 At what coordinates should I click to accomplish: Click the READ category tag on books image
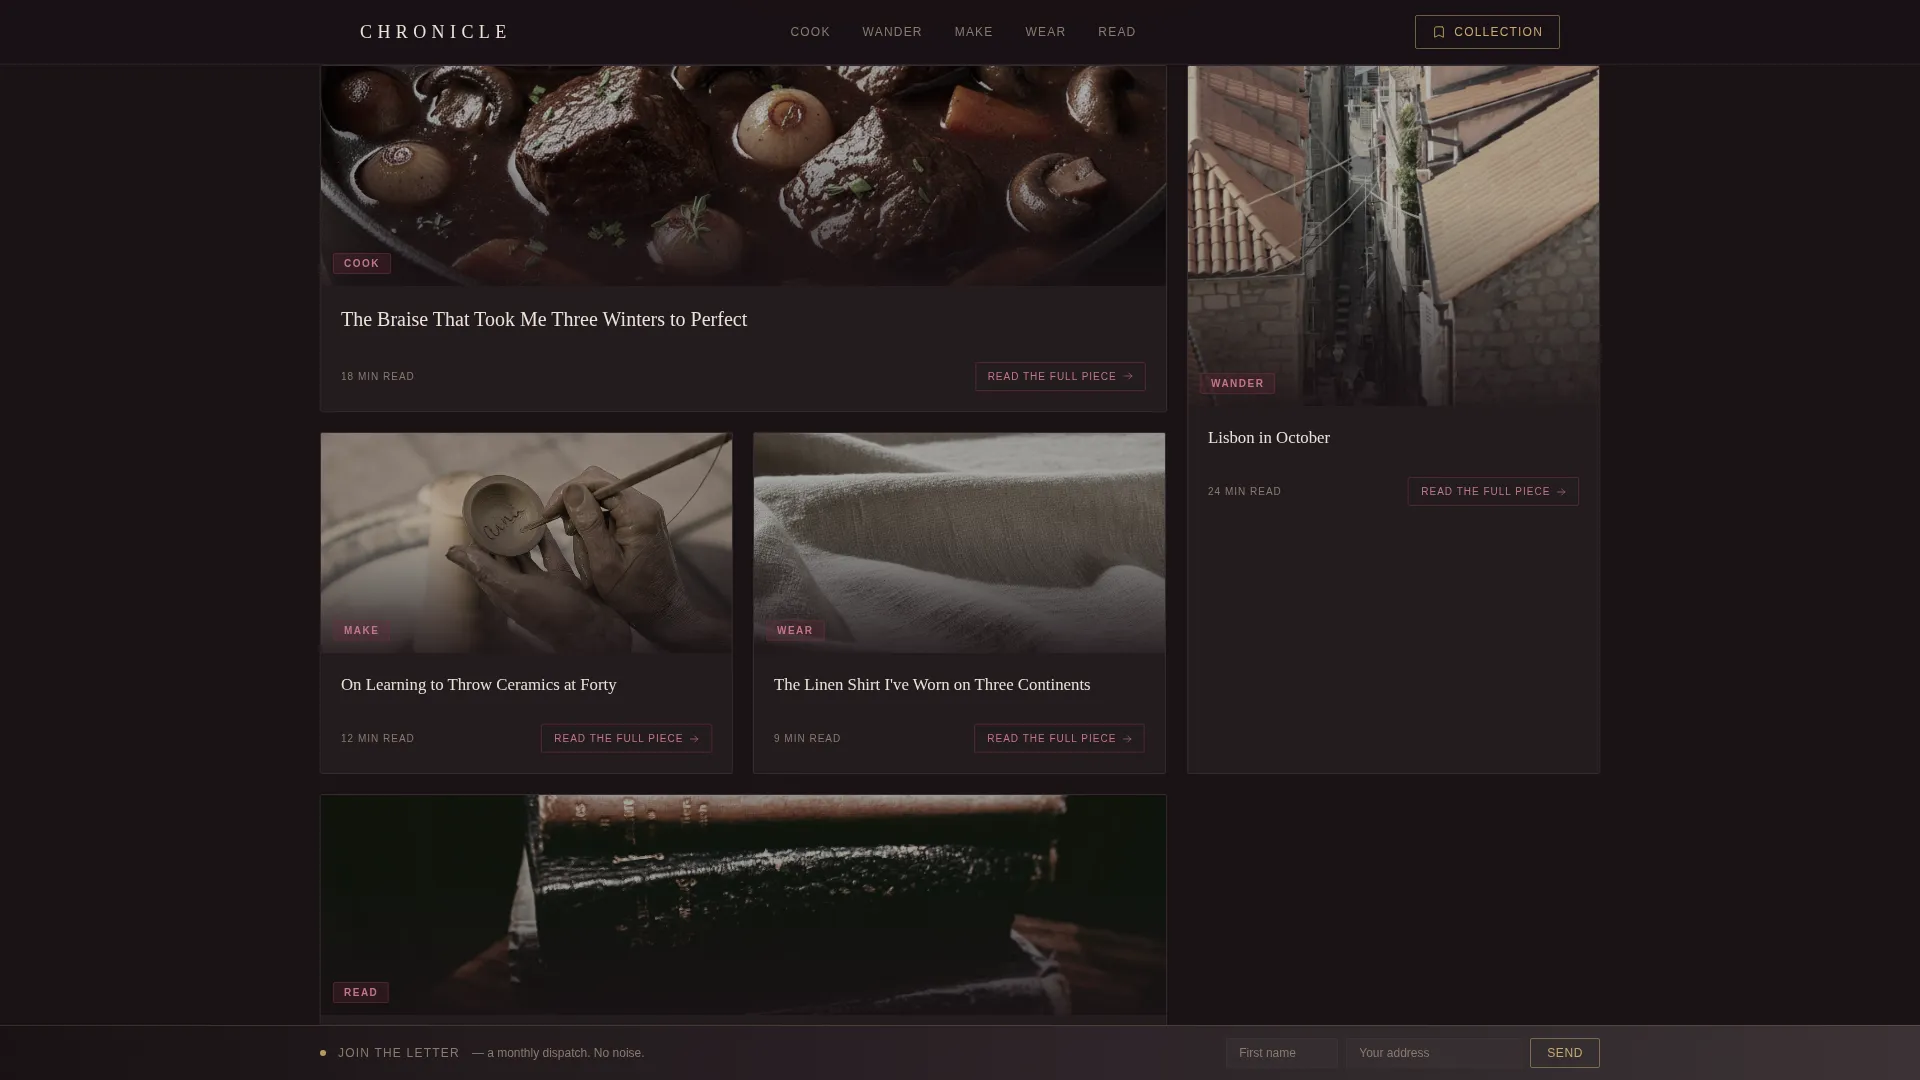(x=361, y=993)
